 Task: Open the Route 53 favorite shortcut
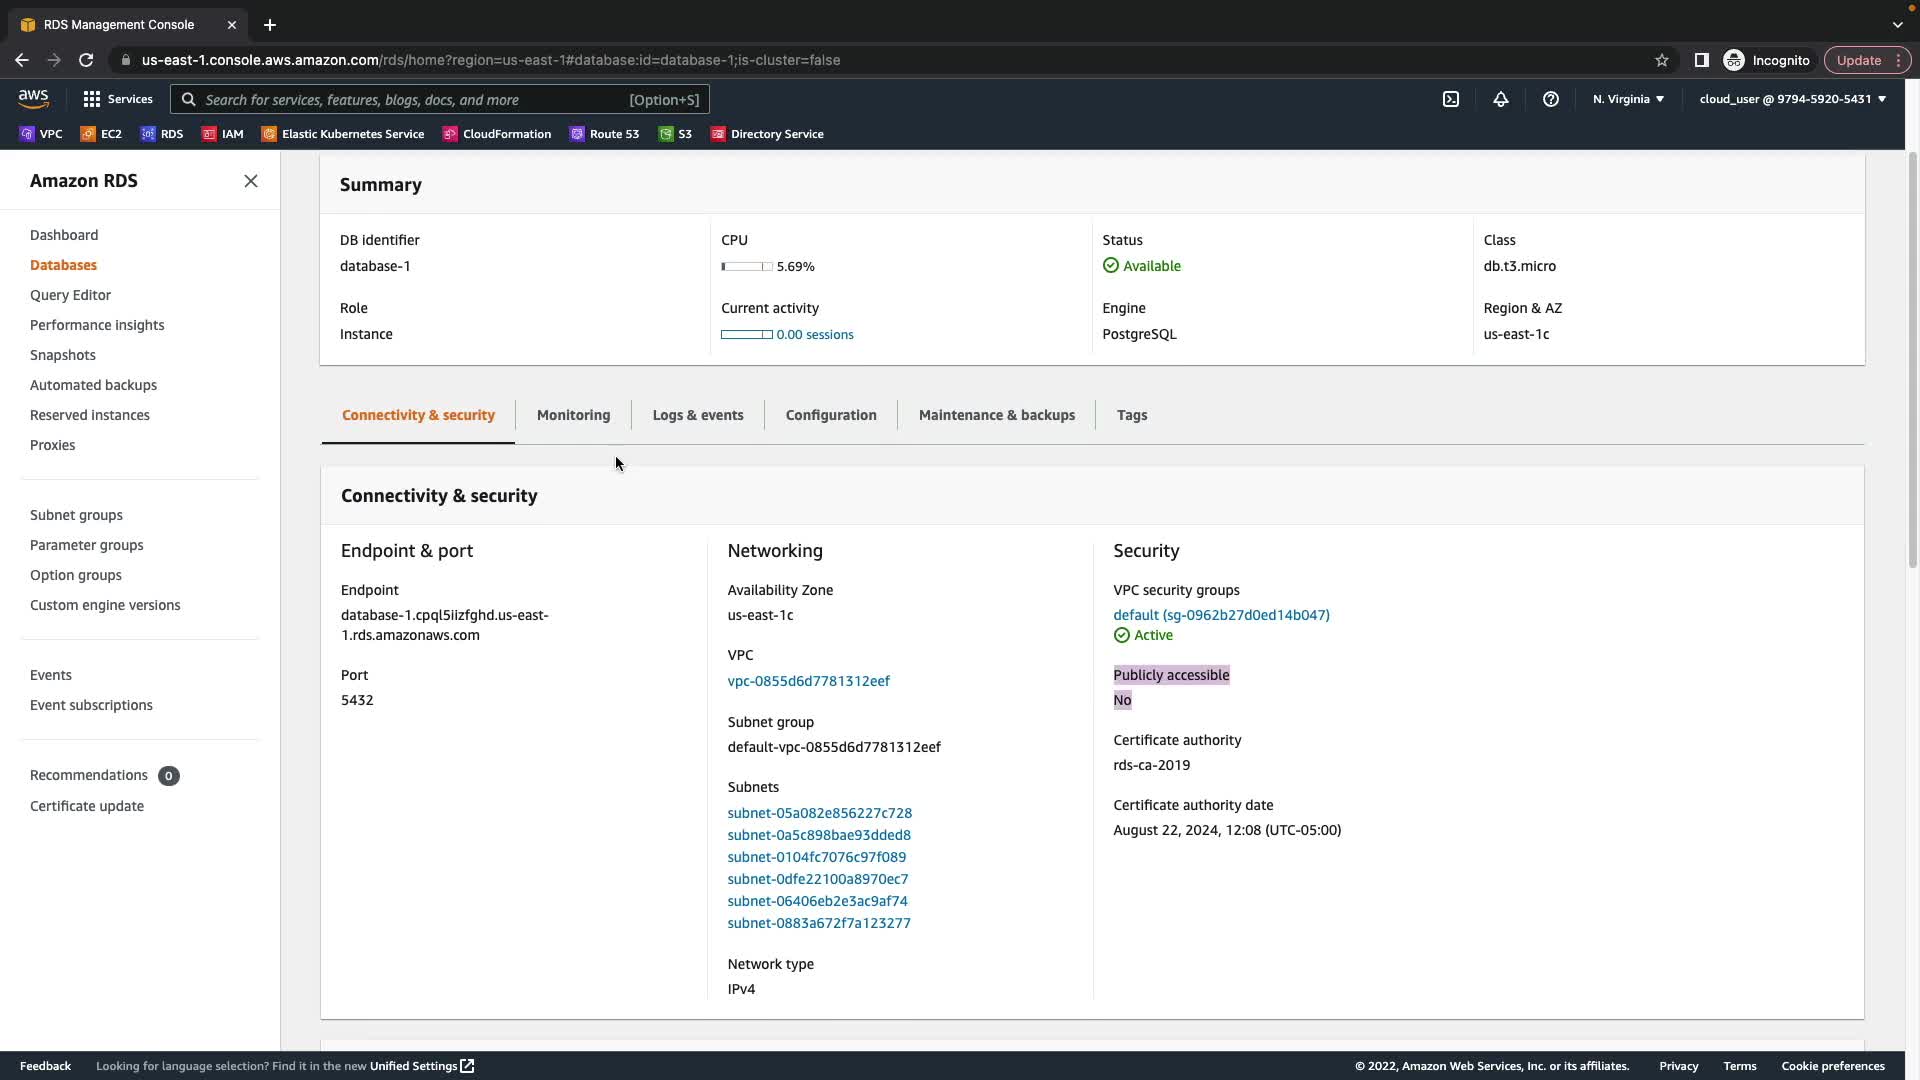pyautogui.click(x=604, y=134)
